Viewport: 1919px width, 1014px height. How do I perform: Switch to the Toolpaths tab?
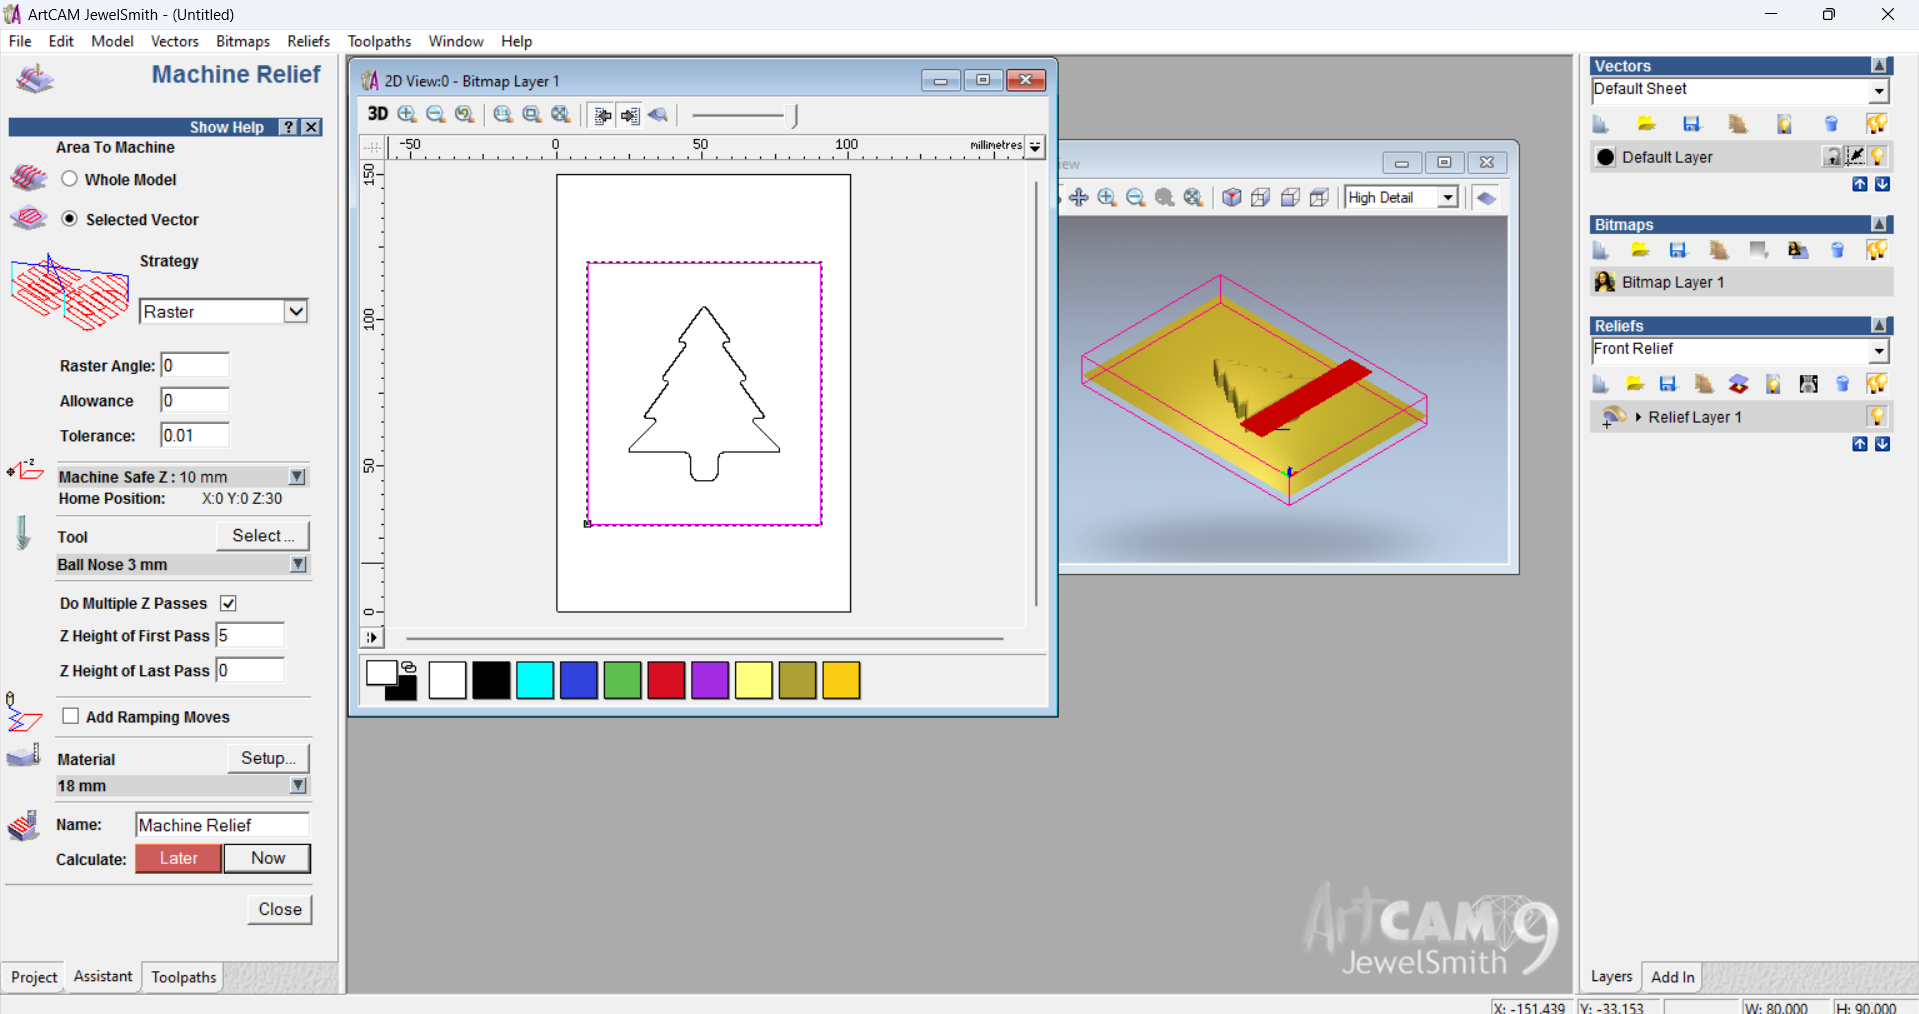(184, 977)
